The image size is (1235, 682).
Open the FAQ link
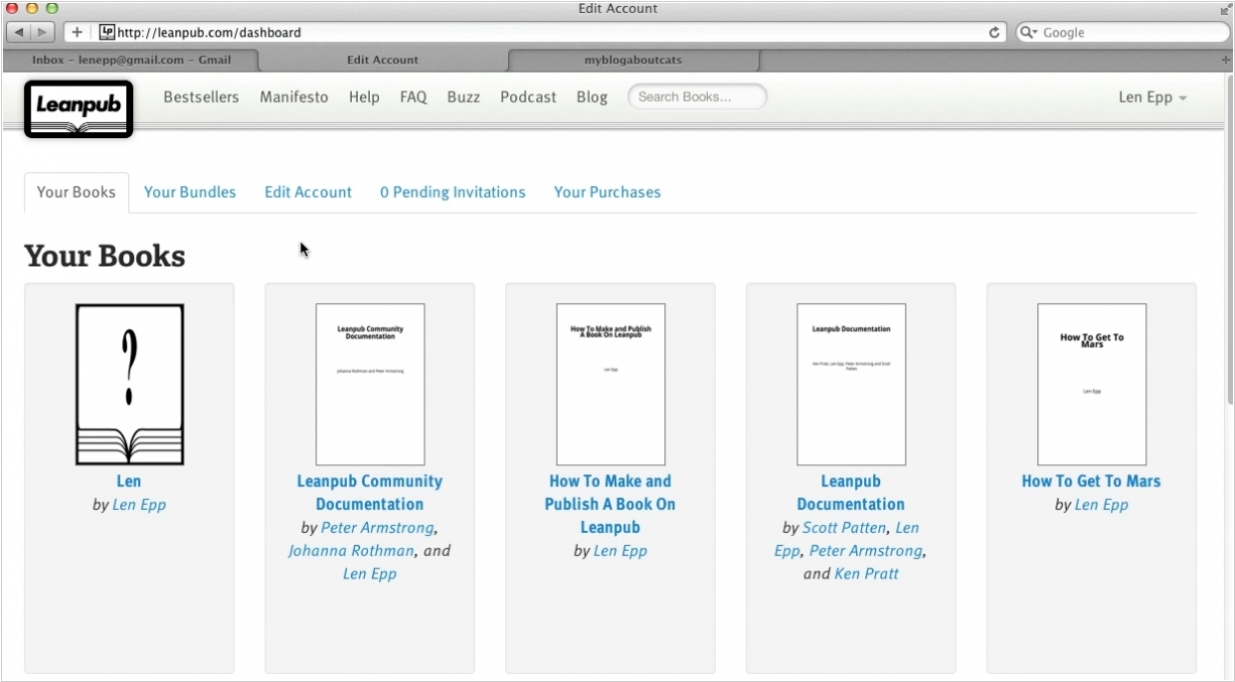tap(413, 97)
